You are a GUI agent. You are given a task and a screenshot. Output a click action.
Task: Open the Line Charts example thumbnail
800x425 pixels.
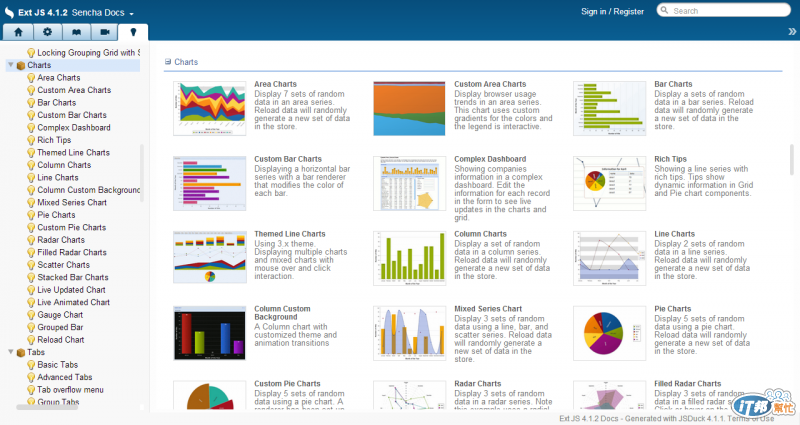(x=609, y=258)
